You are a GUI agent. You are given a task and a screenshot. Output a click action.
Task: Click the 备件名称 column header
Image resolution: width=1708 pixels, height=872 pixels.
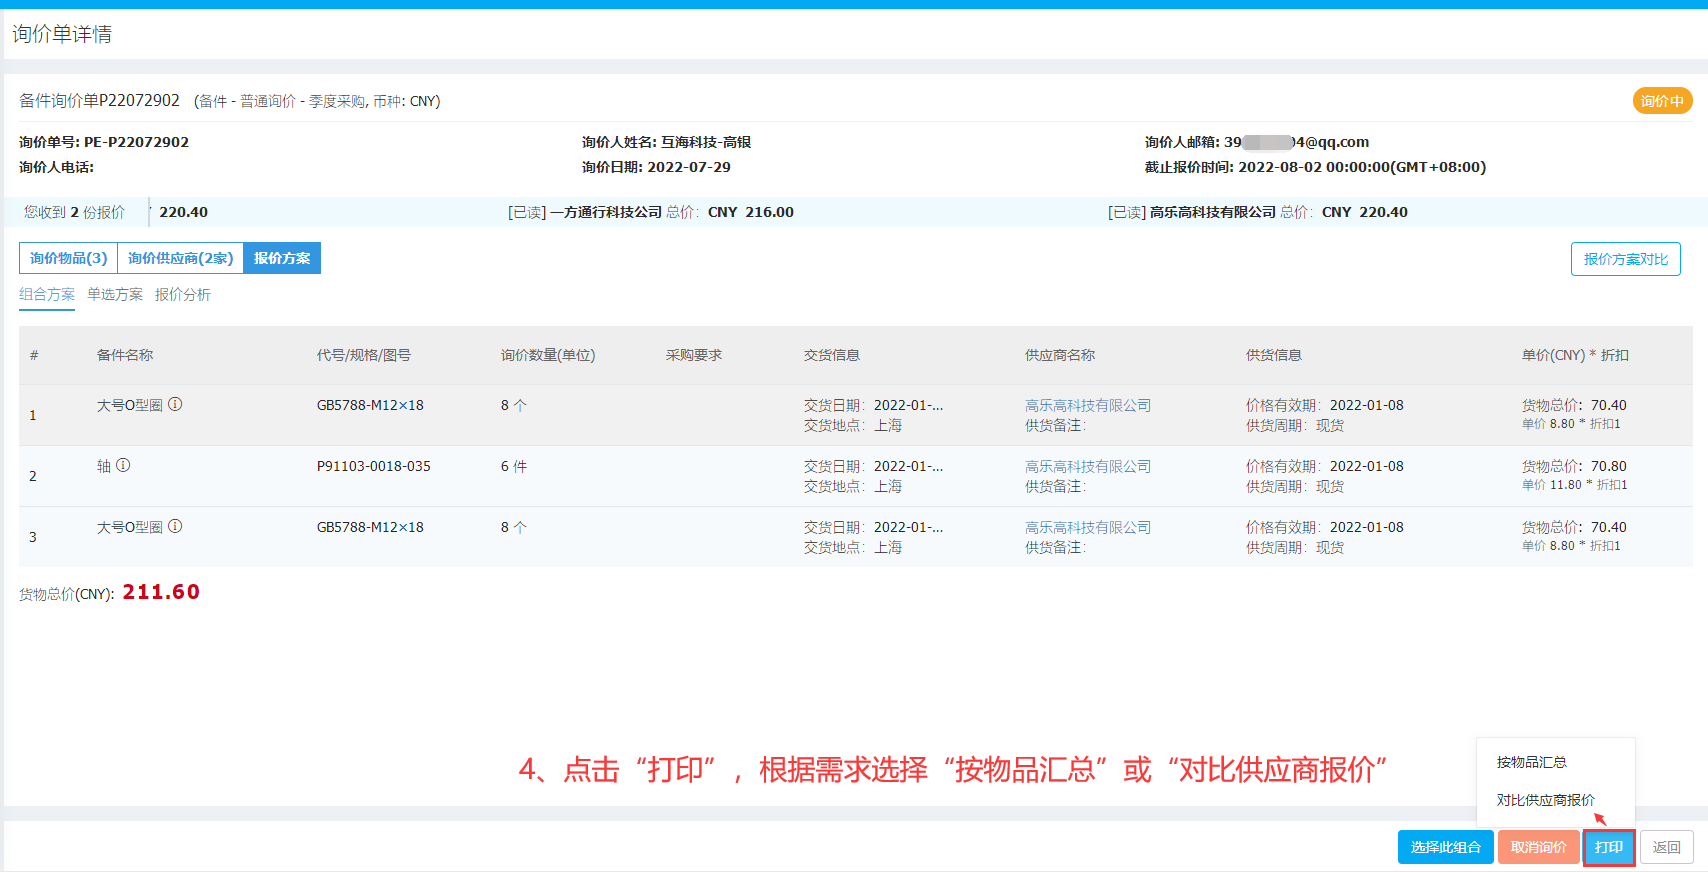[125, 355]
